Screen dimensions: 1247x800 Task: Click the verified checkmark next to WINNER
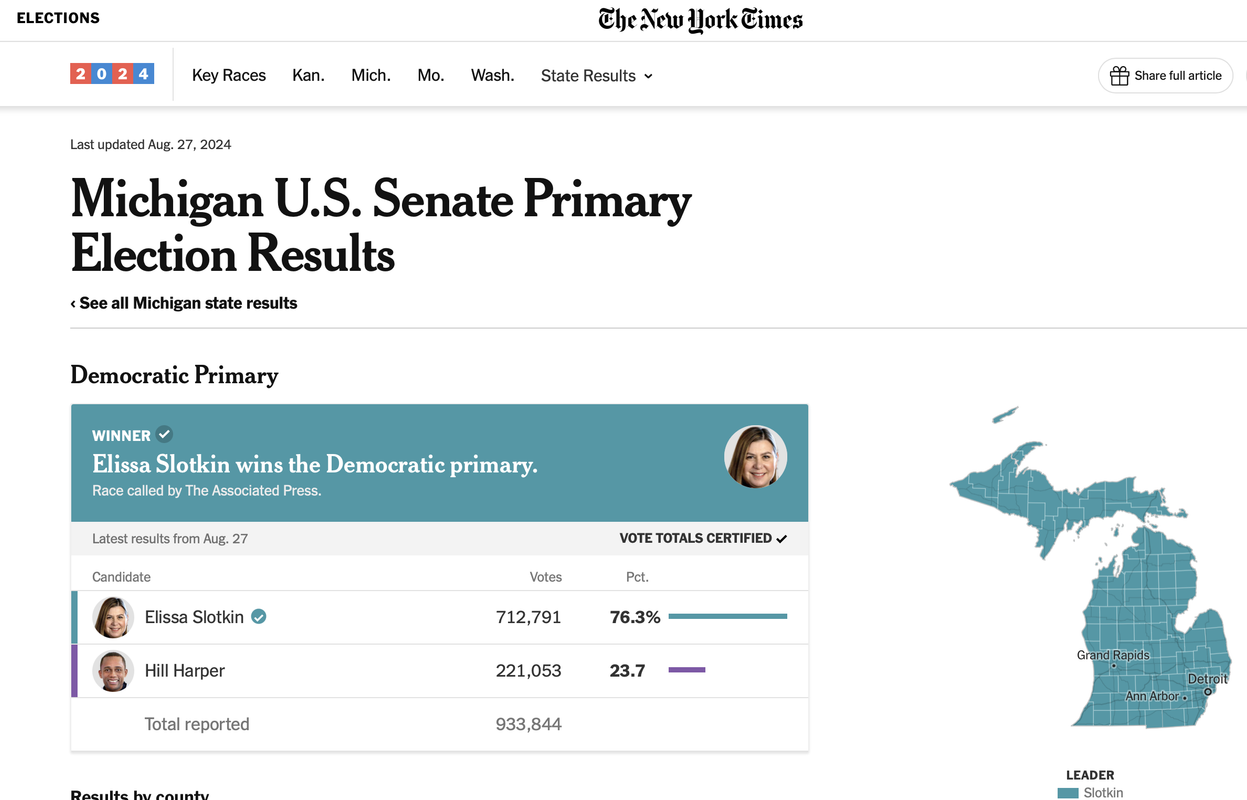point(164,434)
